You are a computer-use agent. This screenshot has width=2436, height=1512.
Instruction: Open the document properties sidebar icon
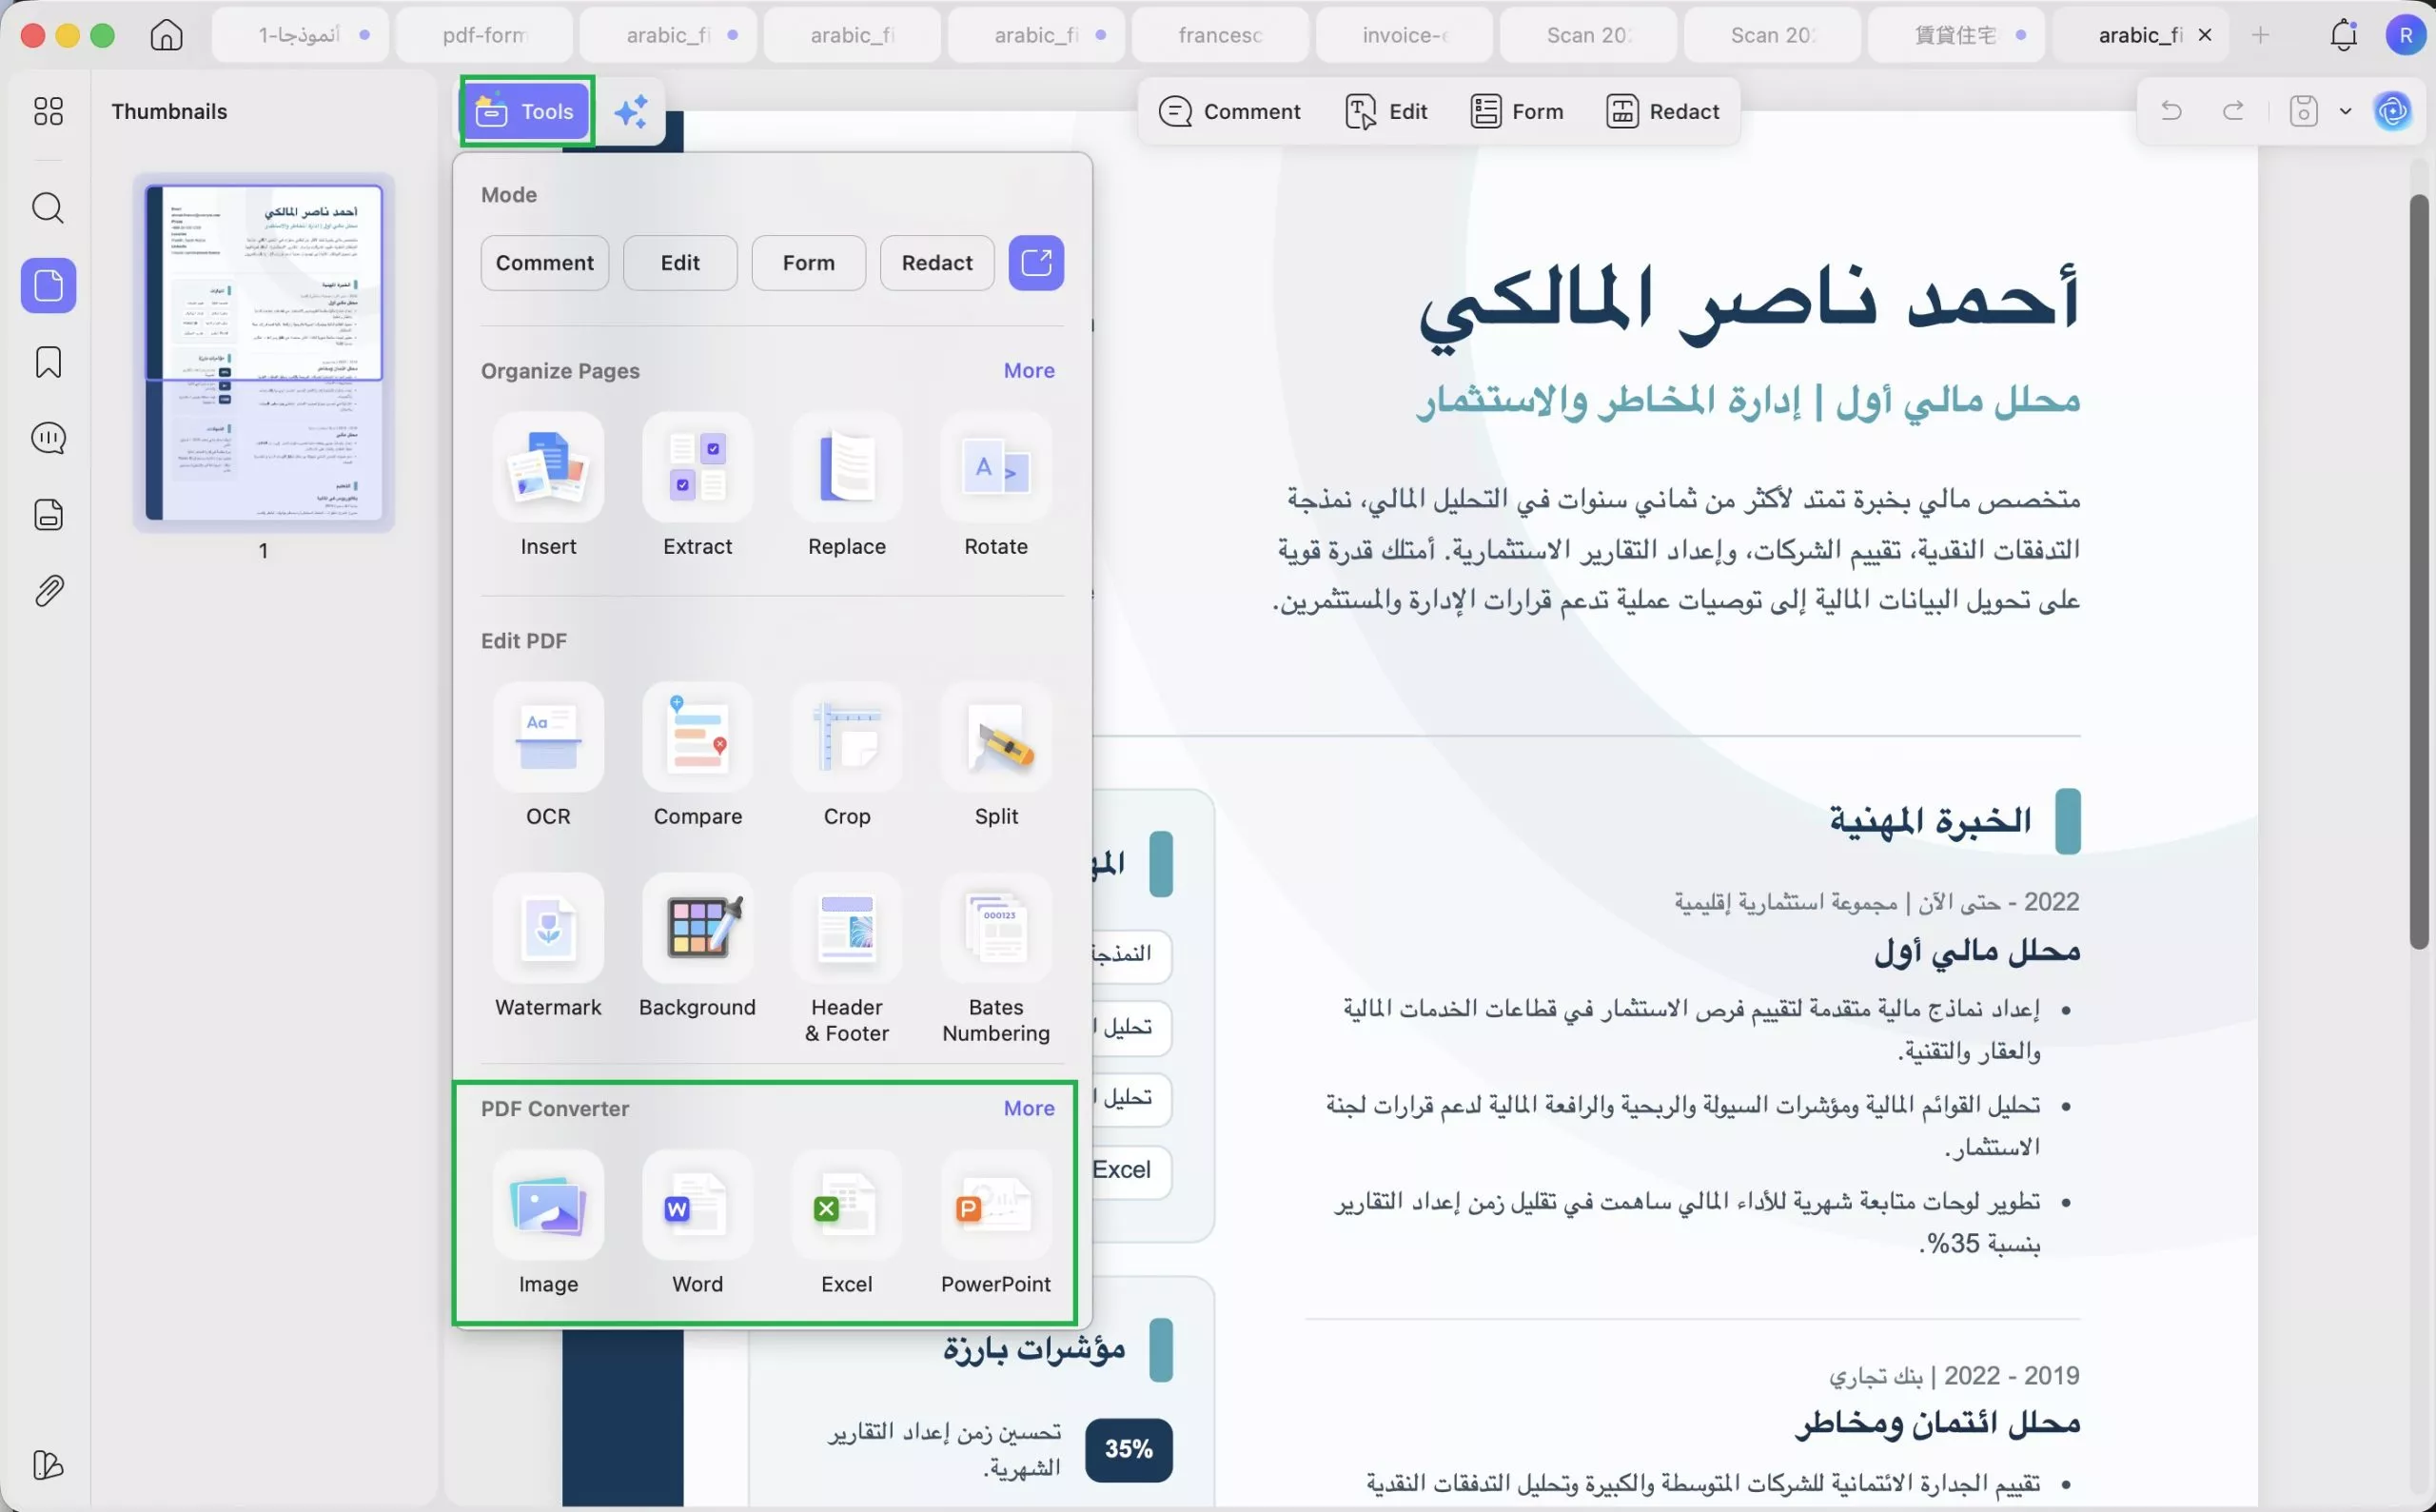48,514
